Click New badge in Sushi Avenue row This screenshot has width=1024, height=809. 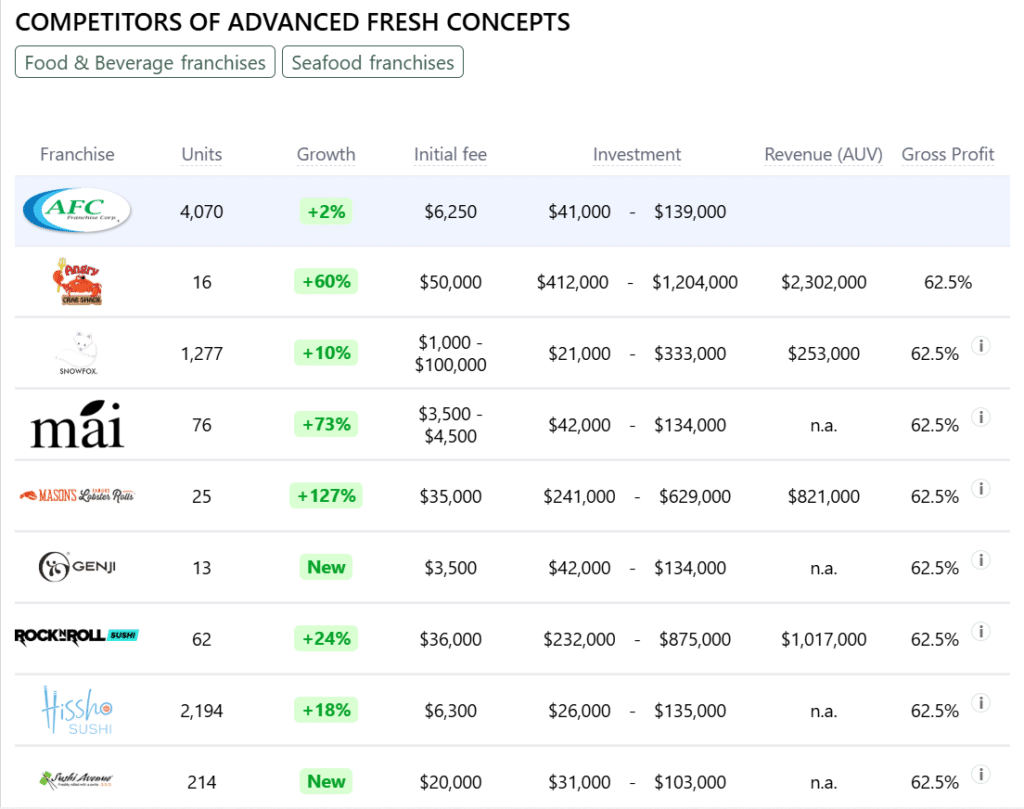click(x=326, y=781)
